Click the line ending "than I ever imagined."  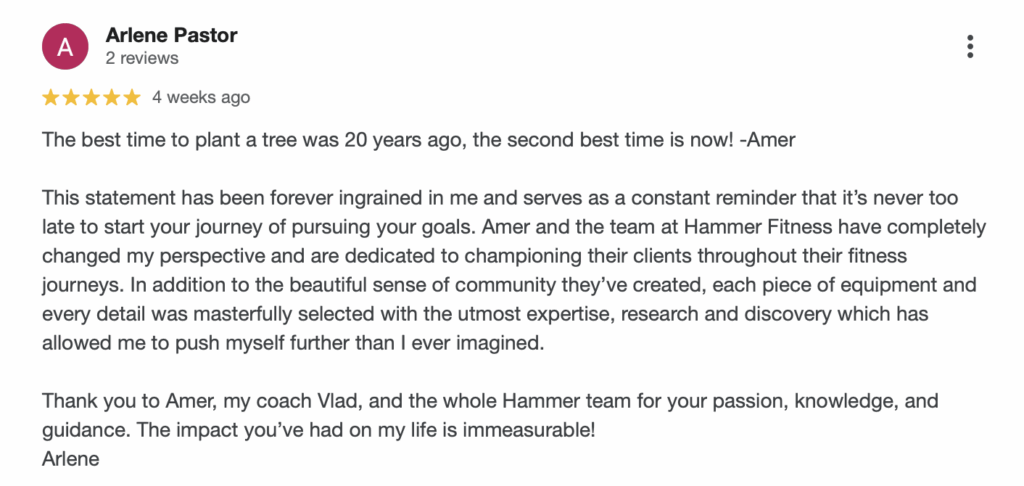pos(293,343)
